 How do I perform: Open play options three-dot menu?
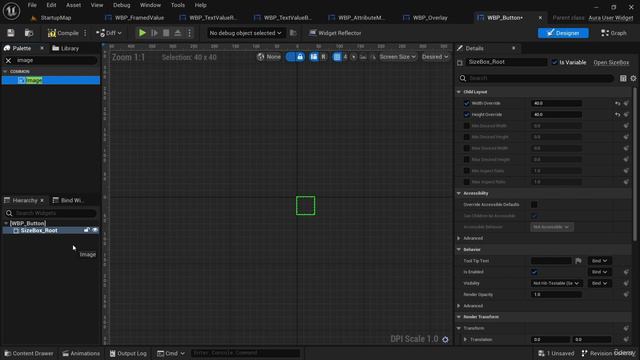(x=189, y=33)
